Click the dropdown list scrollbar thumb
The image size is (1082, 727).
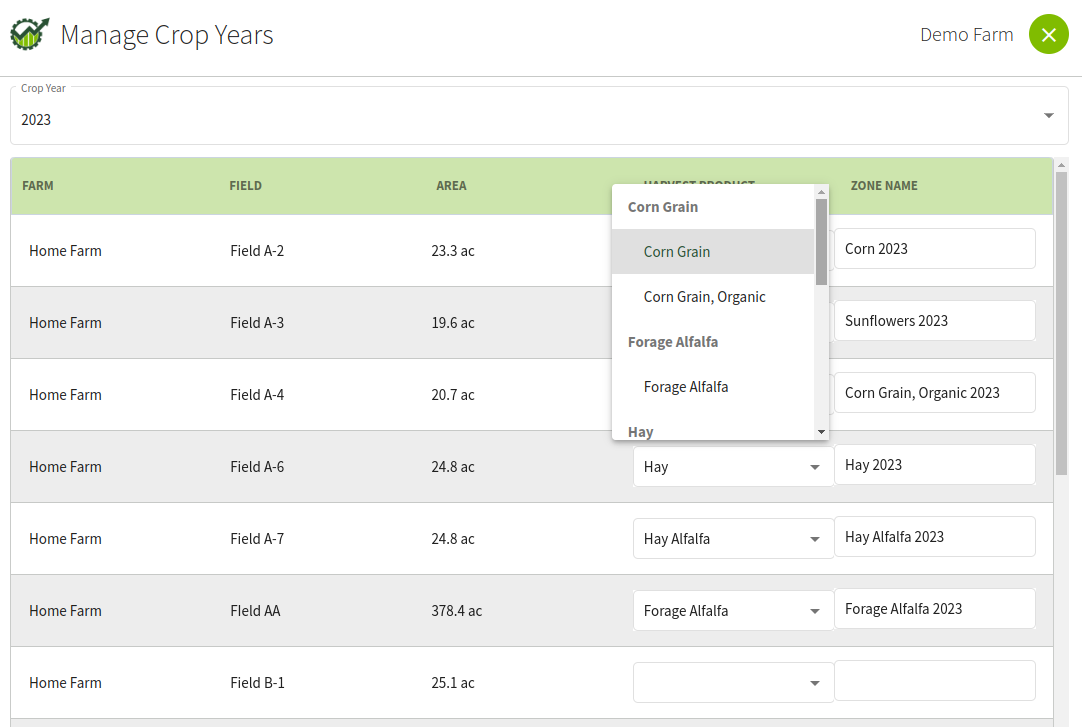[x=821, y=242]
